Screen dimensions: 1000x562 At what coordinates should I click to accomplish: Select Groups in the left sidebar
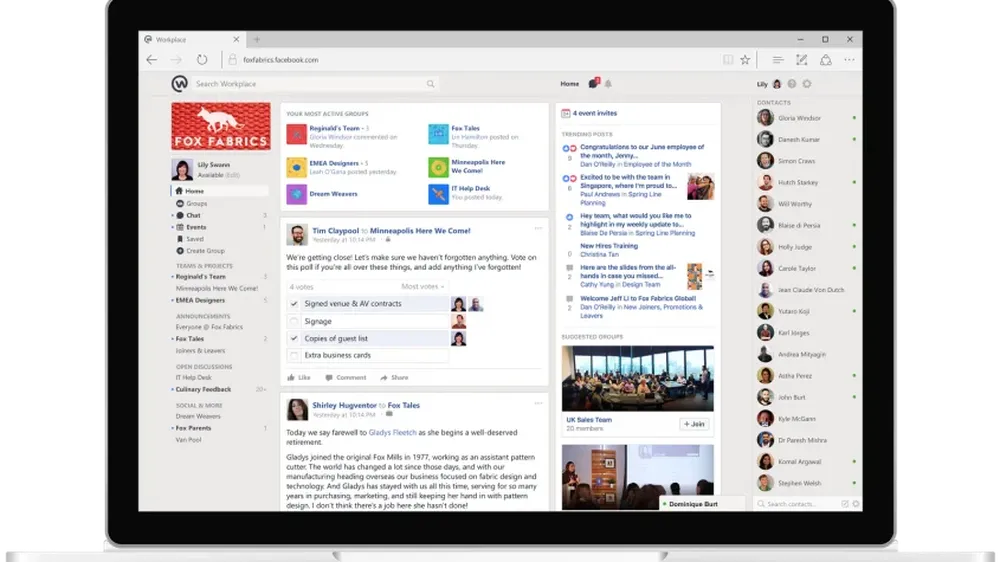pyautogui.click(x=196, y=203)
